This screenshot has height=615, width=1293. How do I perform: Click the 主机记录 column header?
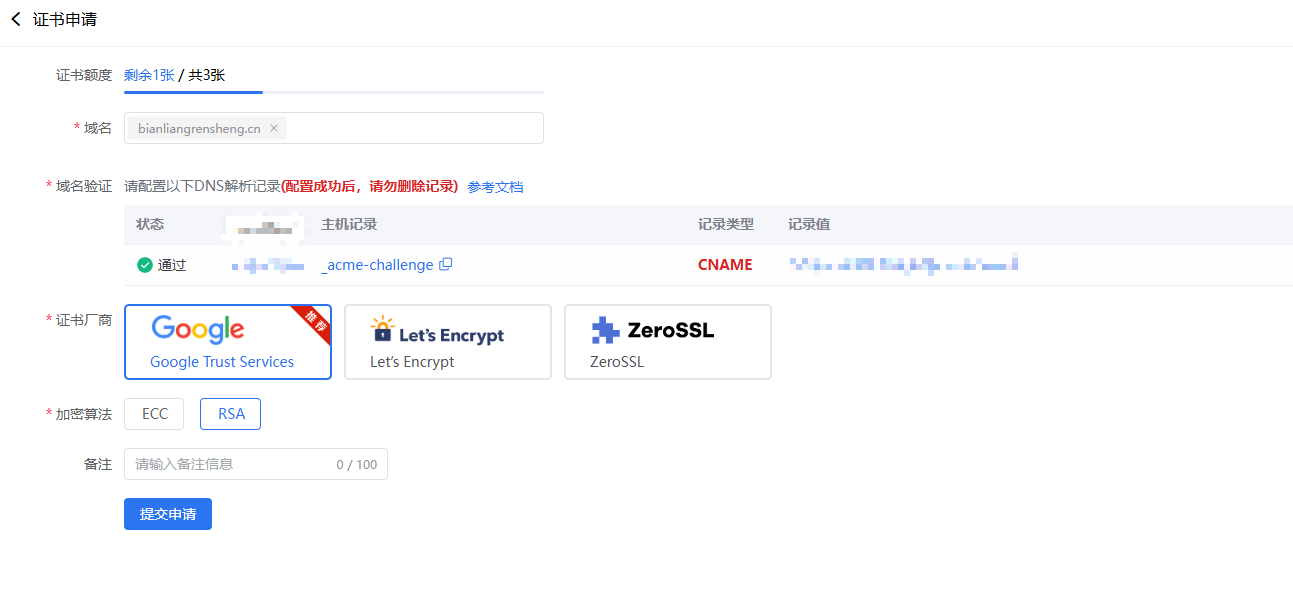pyautogui.click(x=349, y=224)
